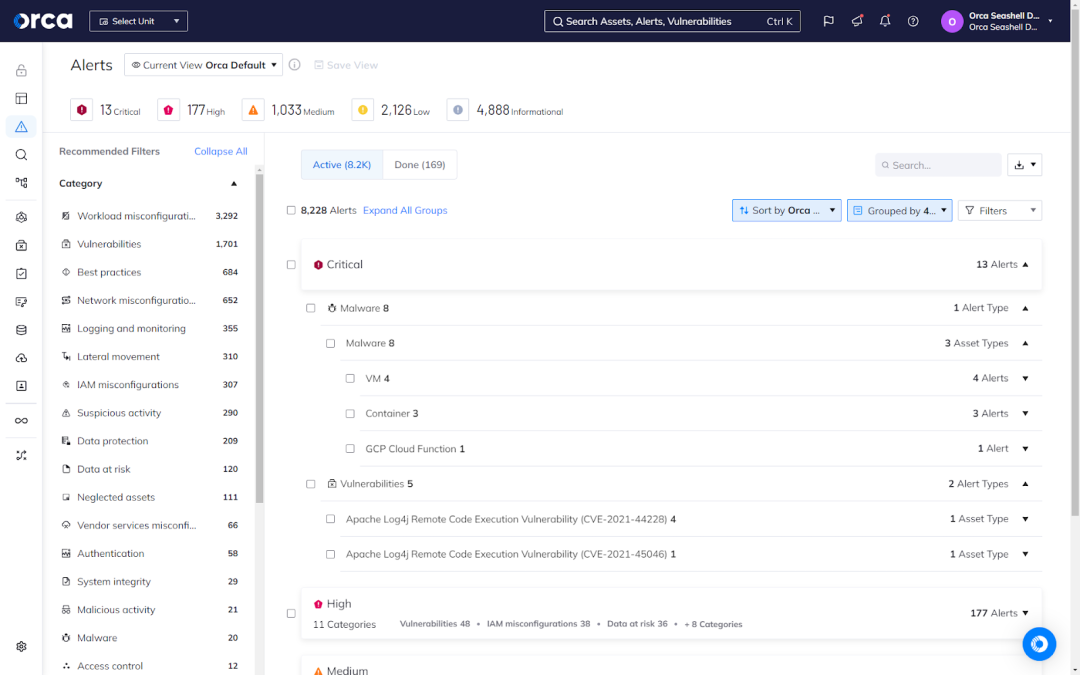
Task: Click the Critical severity count icon
Action: tap(82, 110)
